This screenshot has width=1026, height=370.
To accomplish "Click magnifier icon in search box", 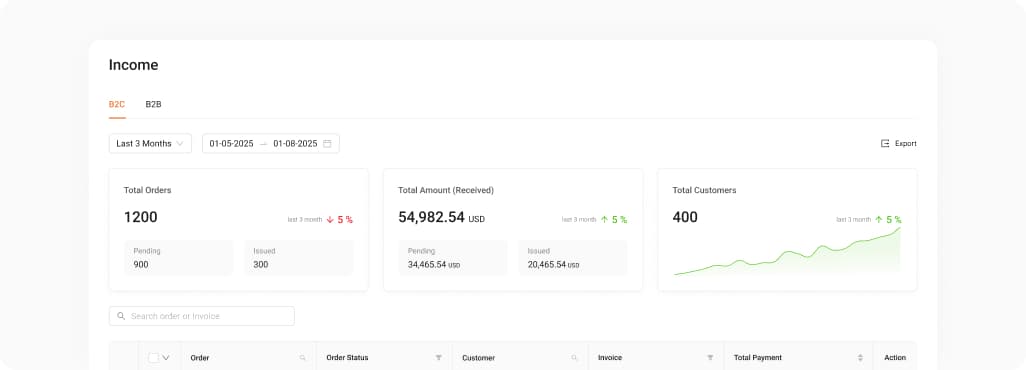I will (121, 316).
